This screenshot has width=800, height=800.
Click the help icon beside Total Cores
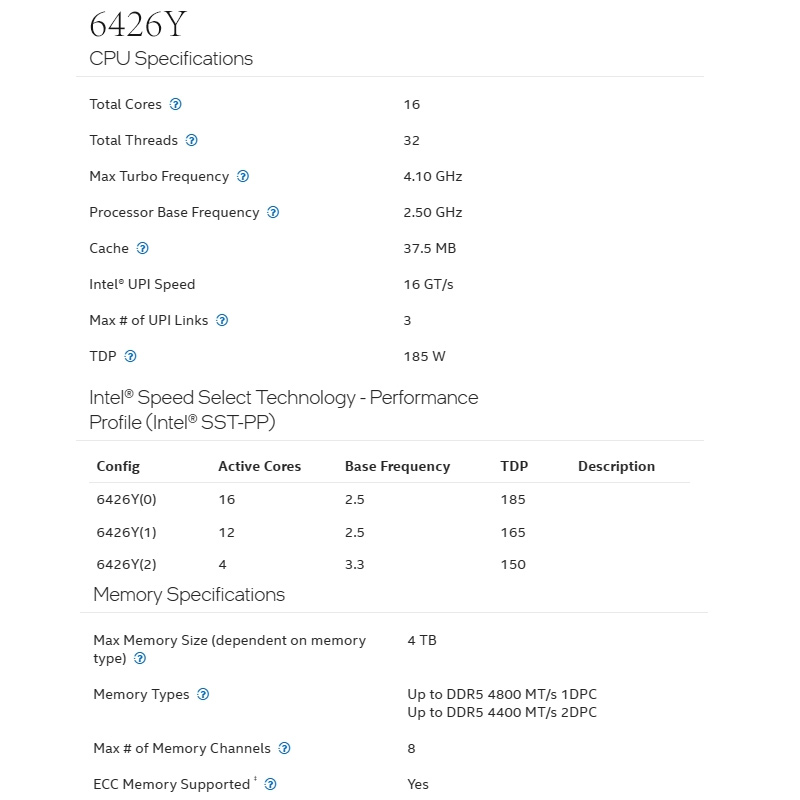[175, 105]
